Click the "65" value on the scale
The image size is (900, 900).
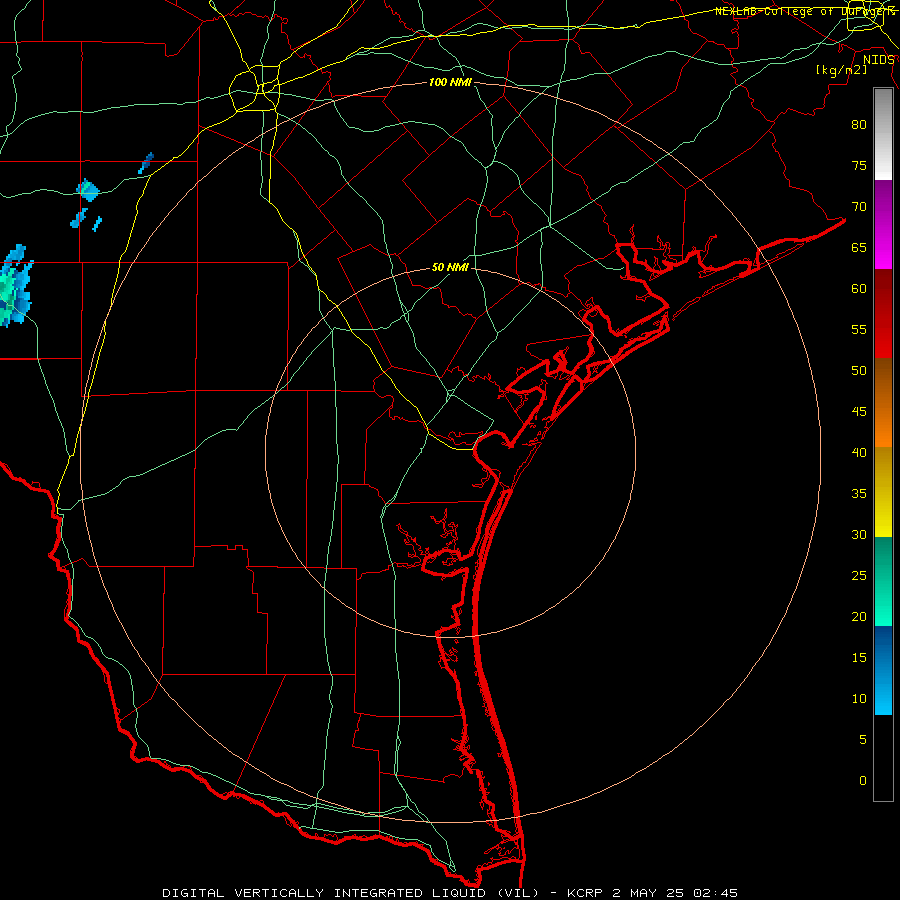pyautogui.click(x=859, y=248)
